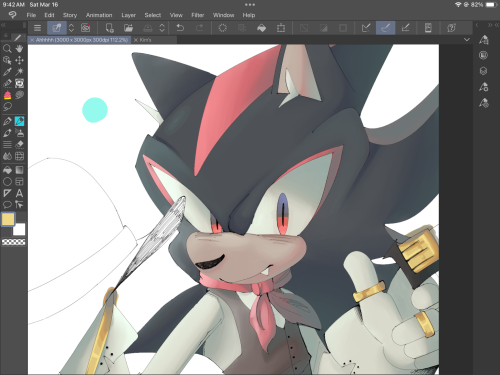This screenshot has height=375, width=500.
Task: Tap the three dots multitasking control
Action: point(250,5)
